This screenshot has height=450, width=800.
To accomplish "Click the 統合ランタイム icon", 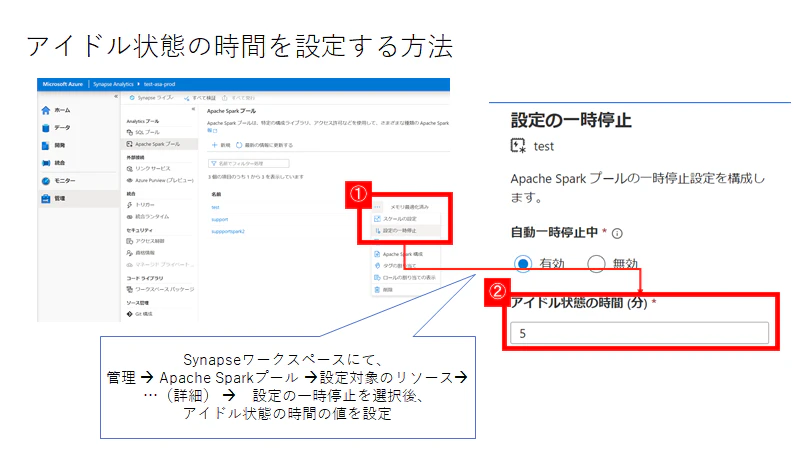I will (x=130, y=217).
